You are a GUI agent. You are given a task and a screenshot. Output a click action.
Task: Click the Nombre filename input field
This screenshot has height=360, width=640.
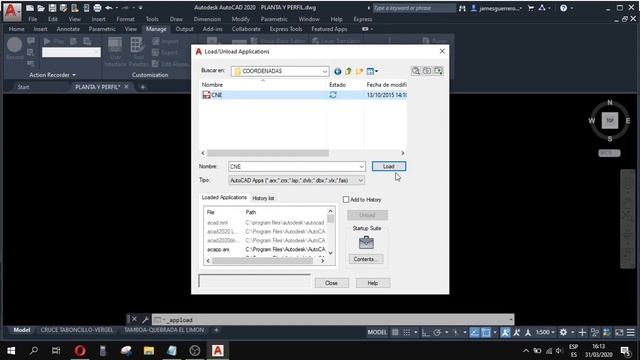pos(297,167)
